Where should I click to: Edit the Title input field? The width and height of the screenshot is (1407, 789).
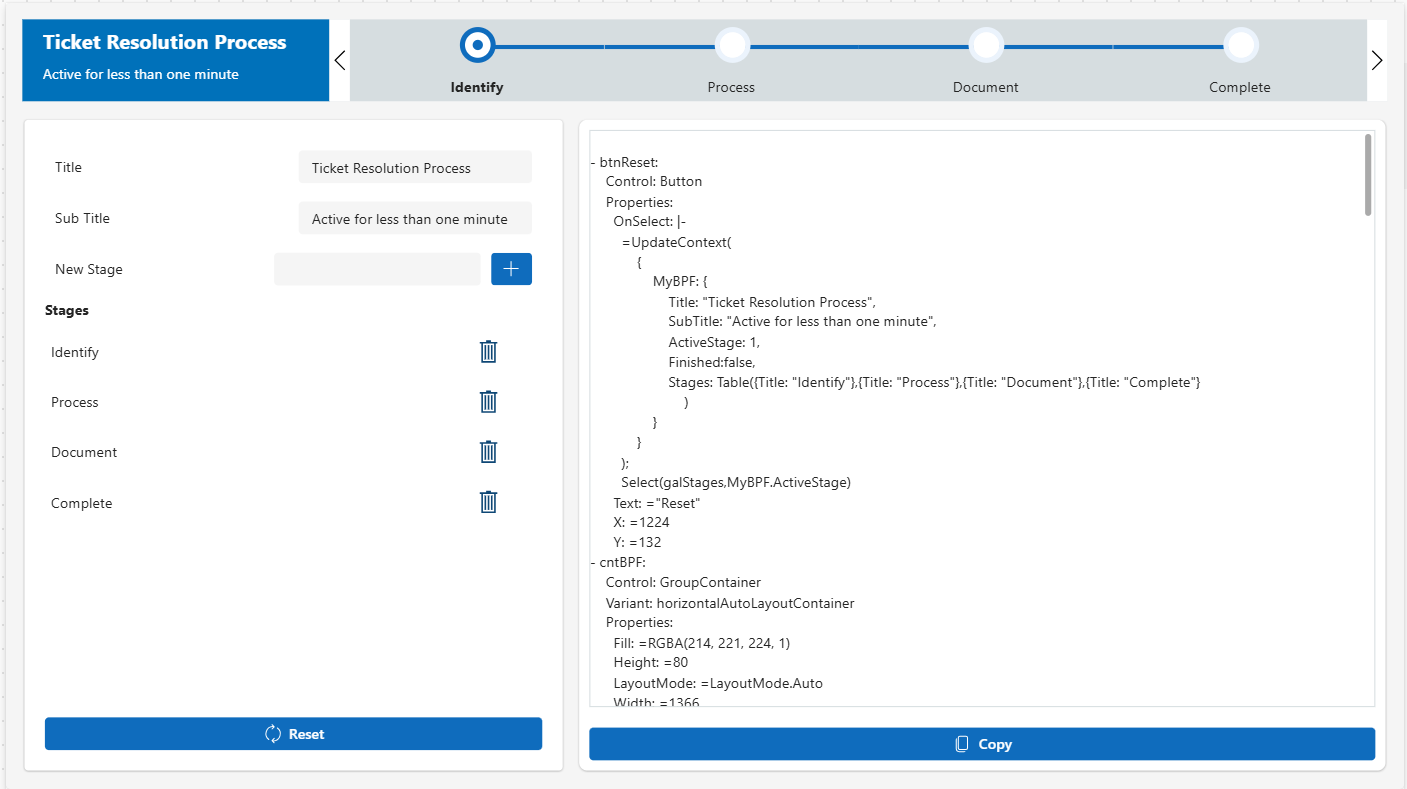(x=415, y=168)
